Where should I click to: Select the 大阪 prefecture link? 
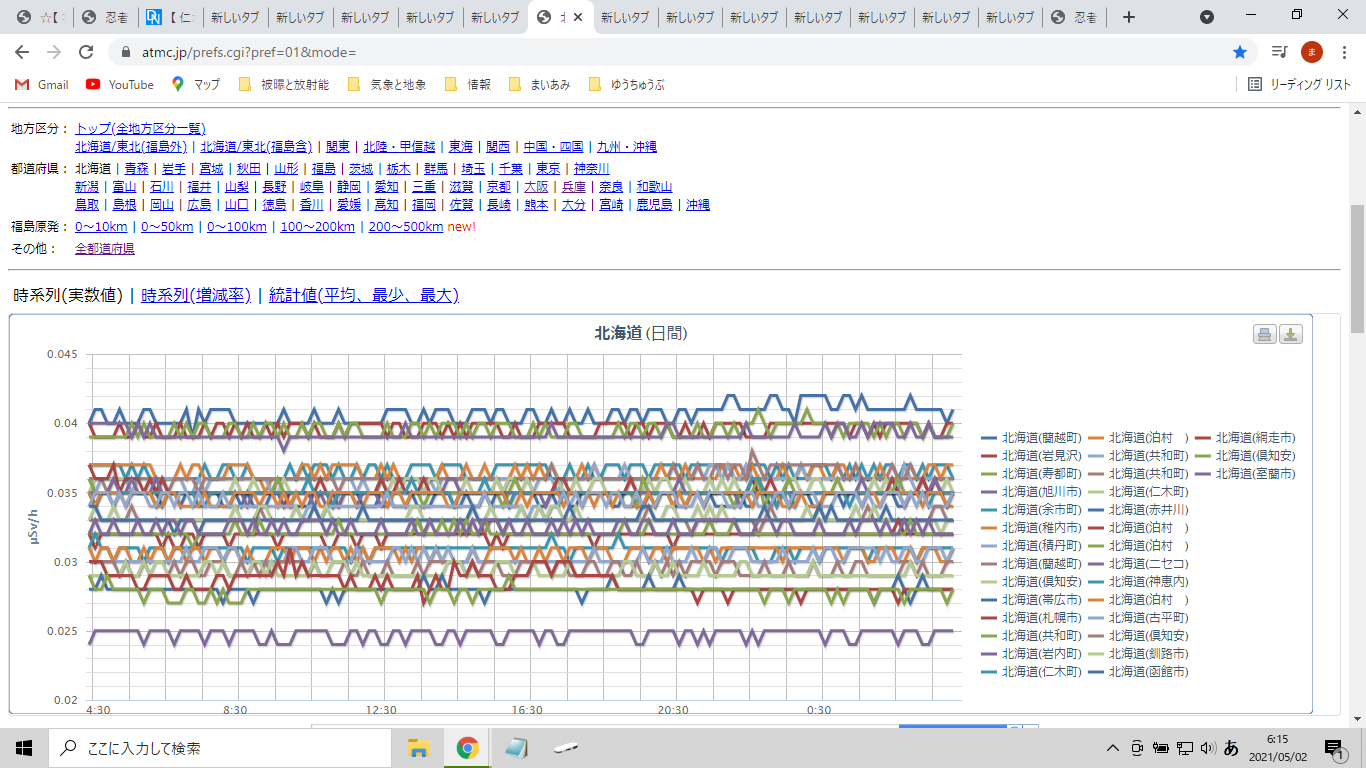click(536, 187)
